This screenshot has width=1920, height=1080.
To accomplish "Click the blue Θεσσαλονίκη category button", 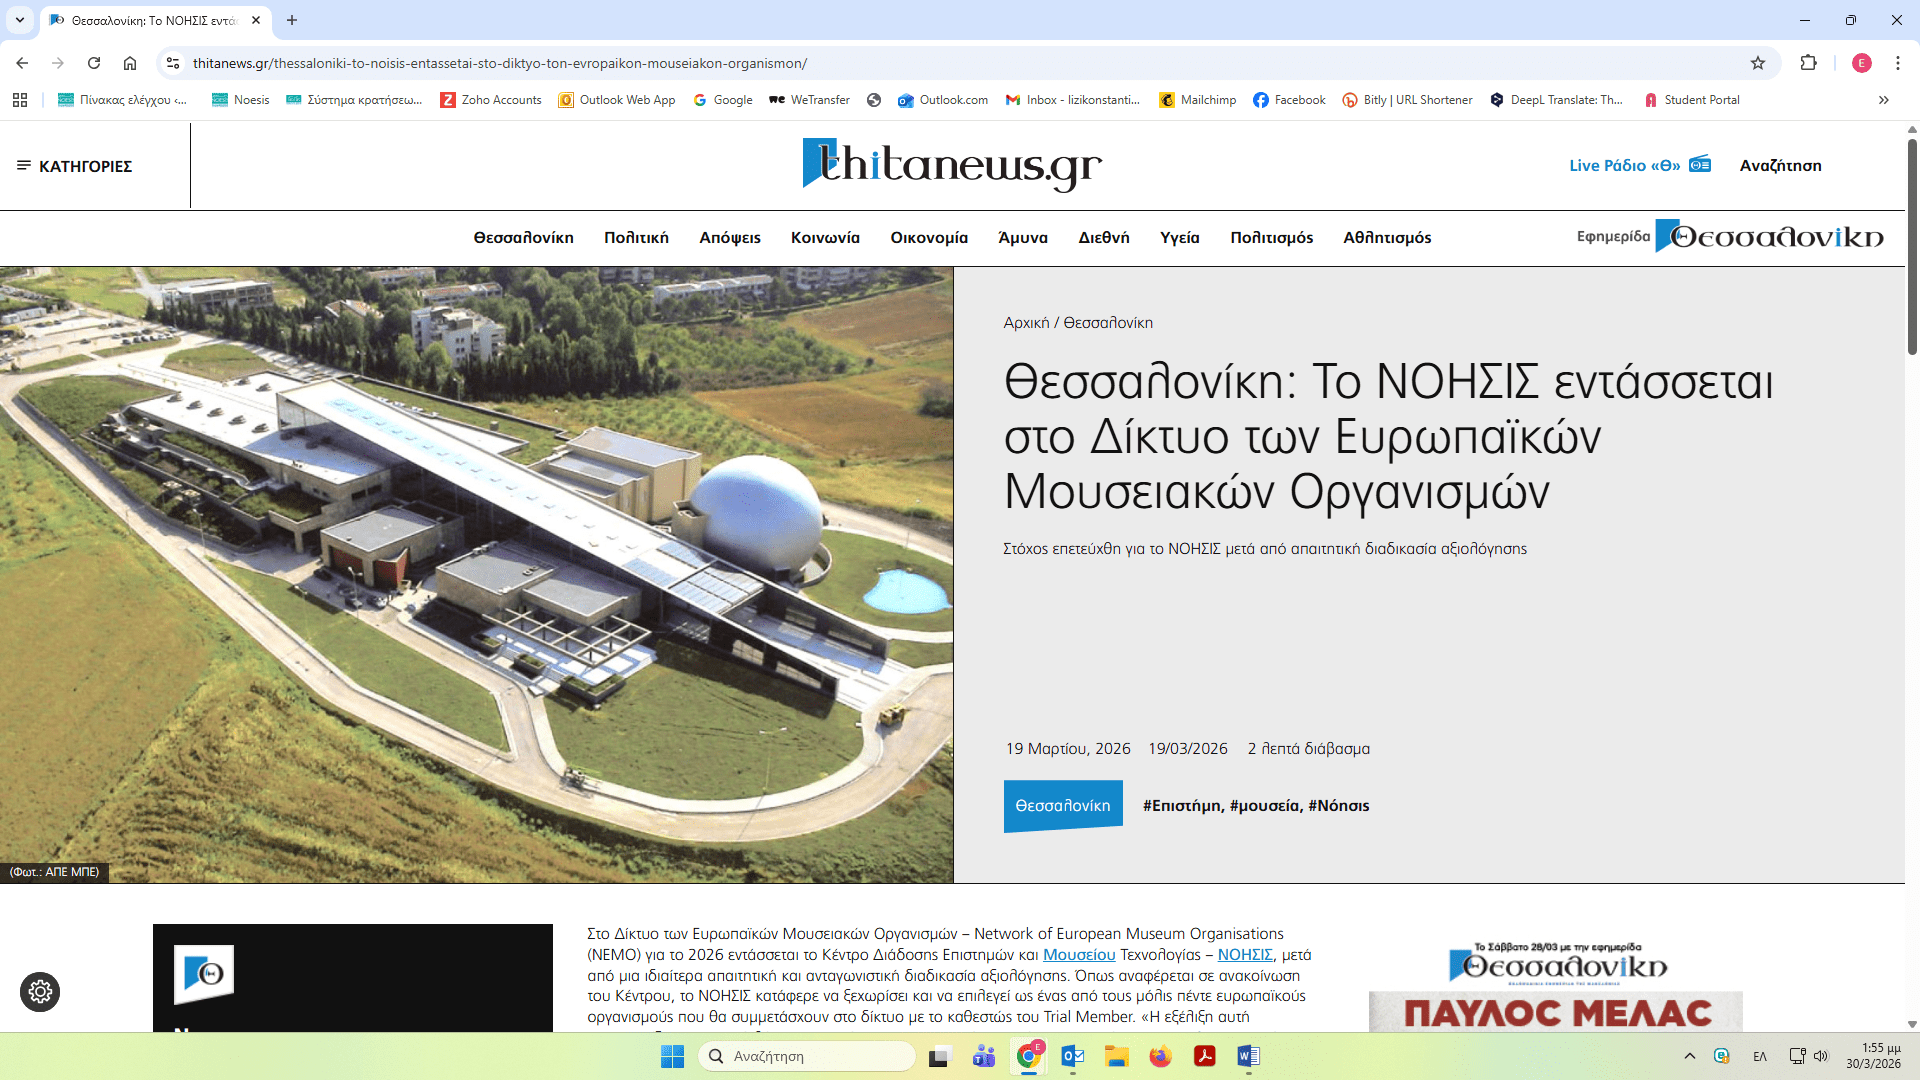I will [x=1062, y=806].
